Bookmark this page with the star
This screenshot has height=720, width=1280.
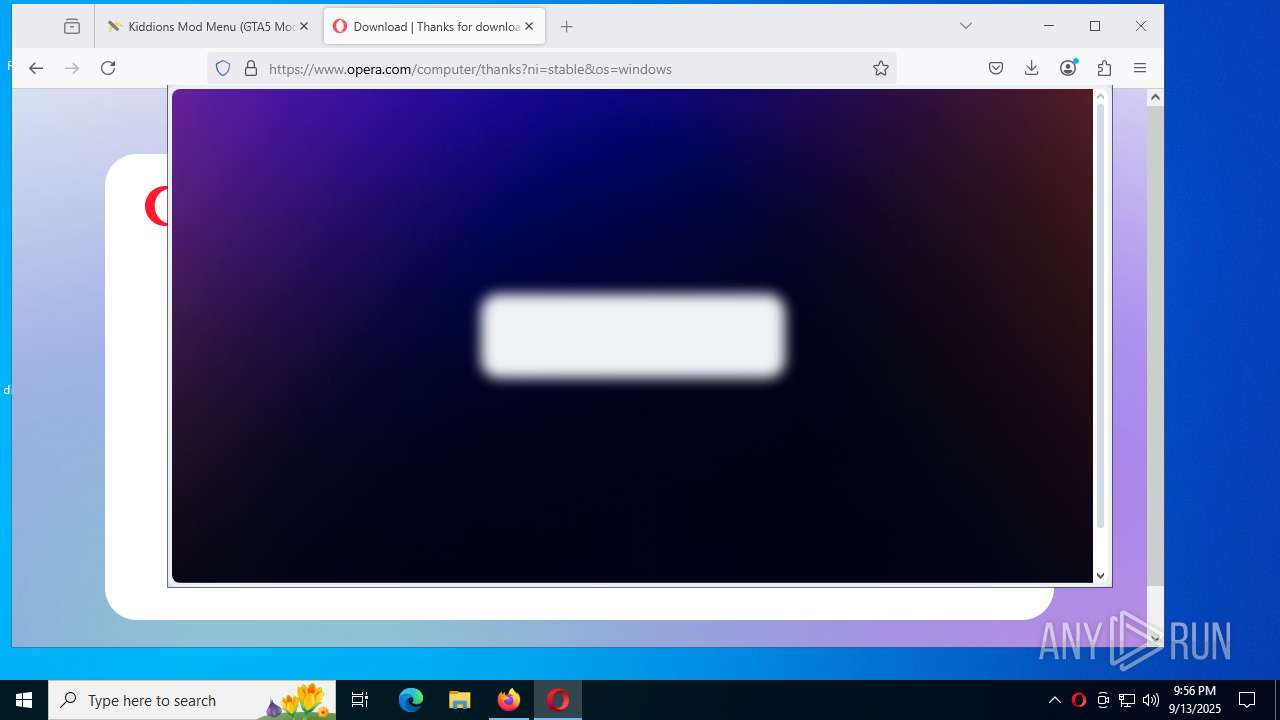pos(881,68)
